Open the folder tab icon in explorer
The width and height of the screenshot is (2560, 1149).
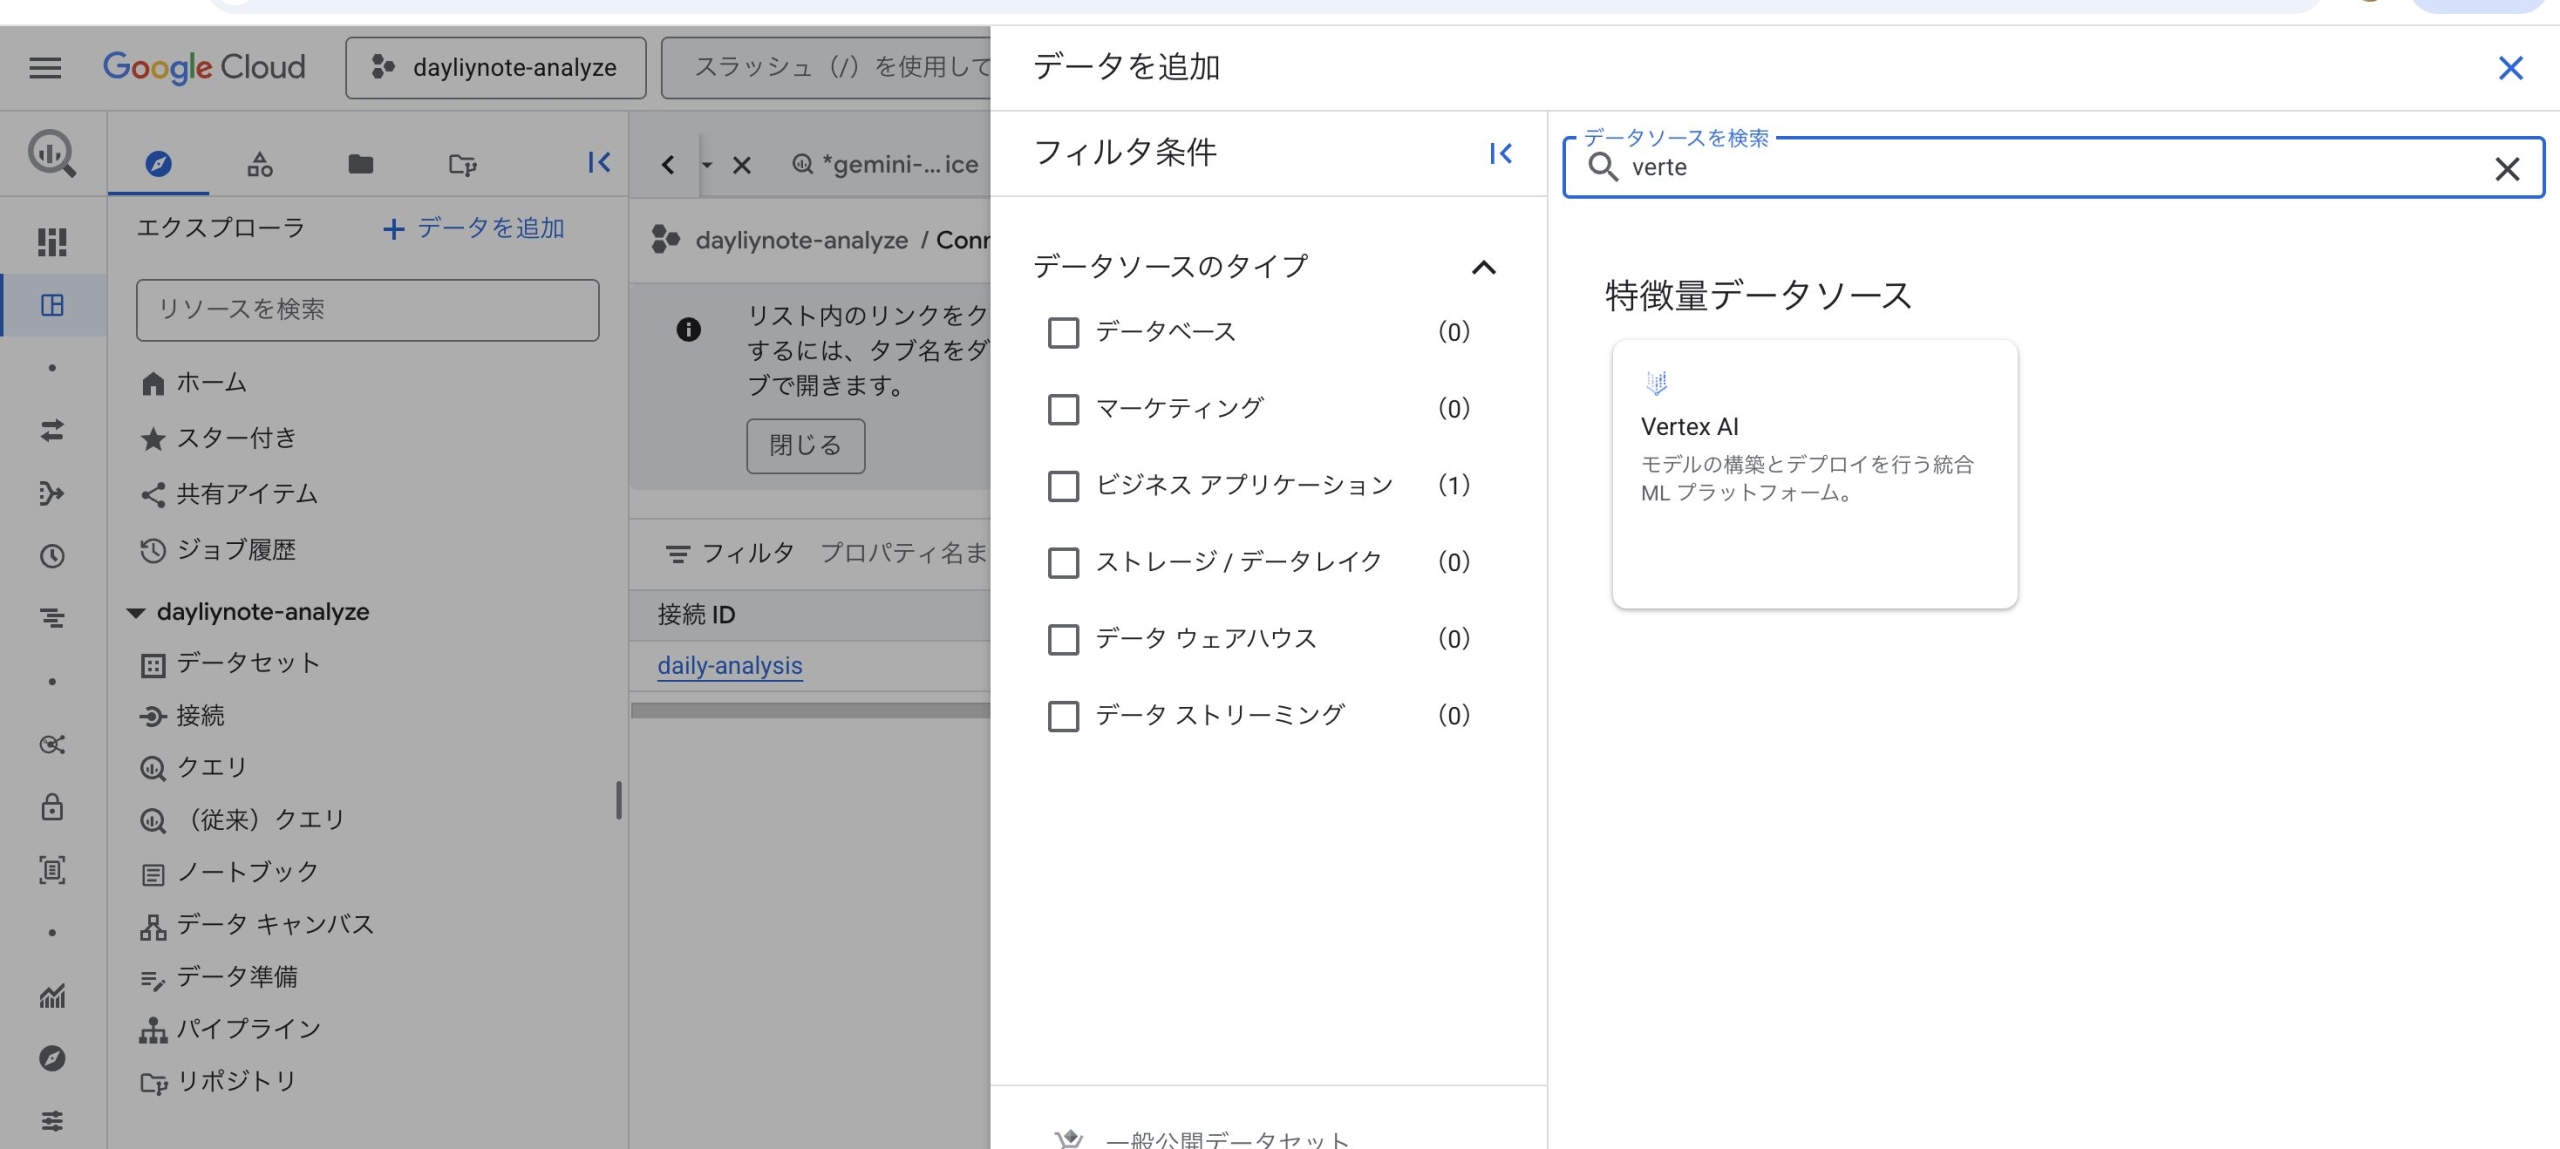(x=361, y=164)
